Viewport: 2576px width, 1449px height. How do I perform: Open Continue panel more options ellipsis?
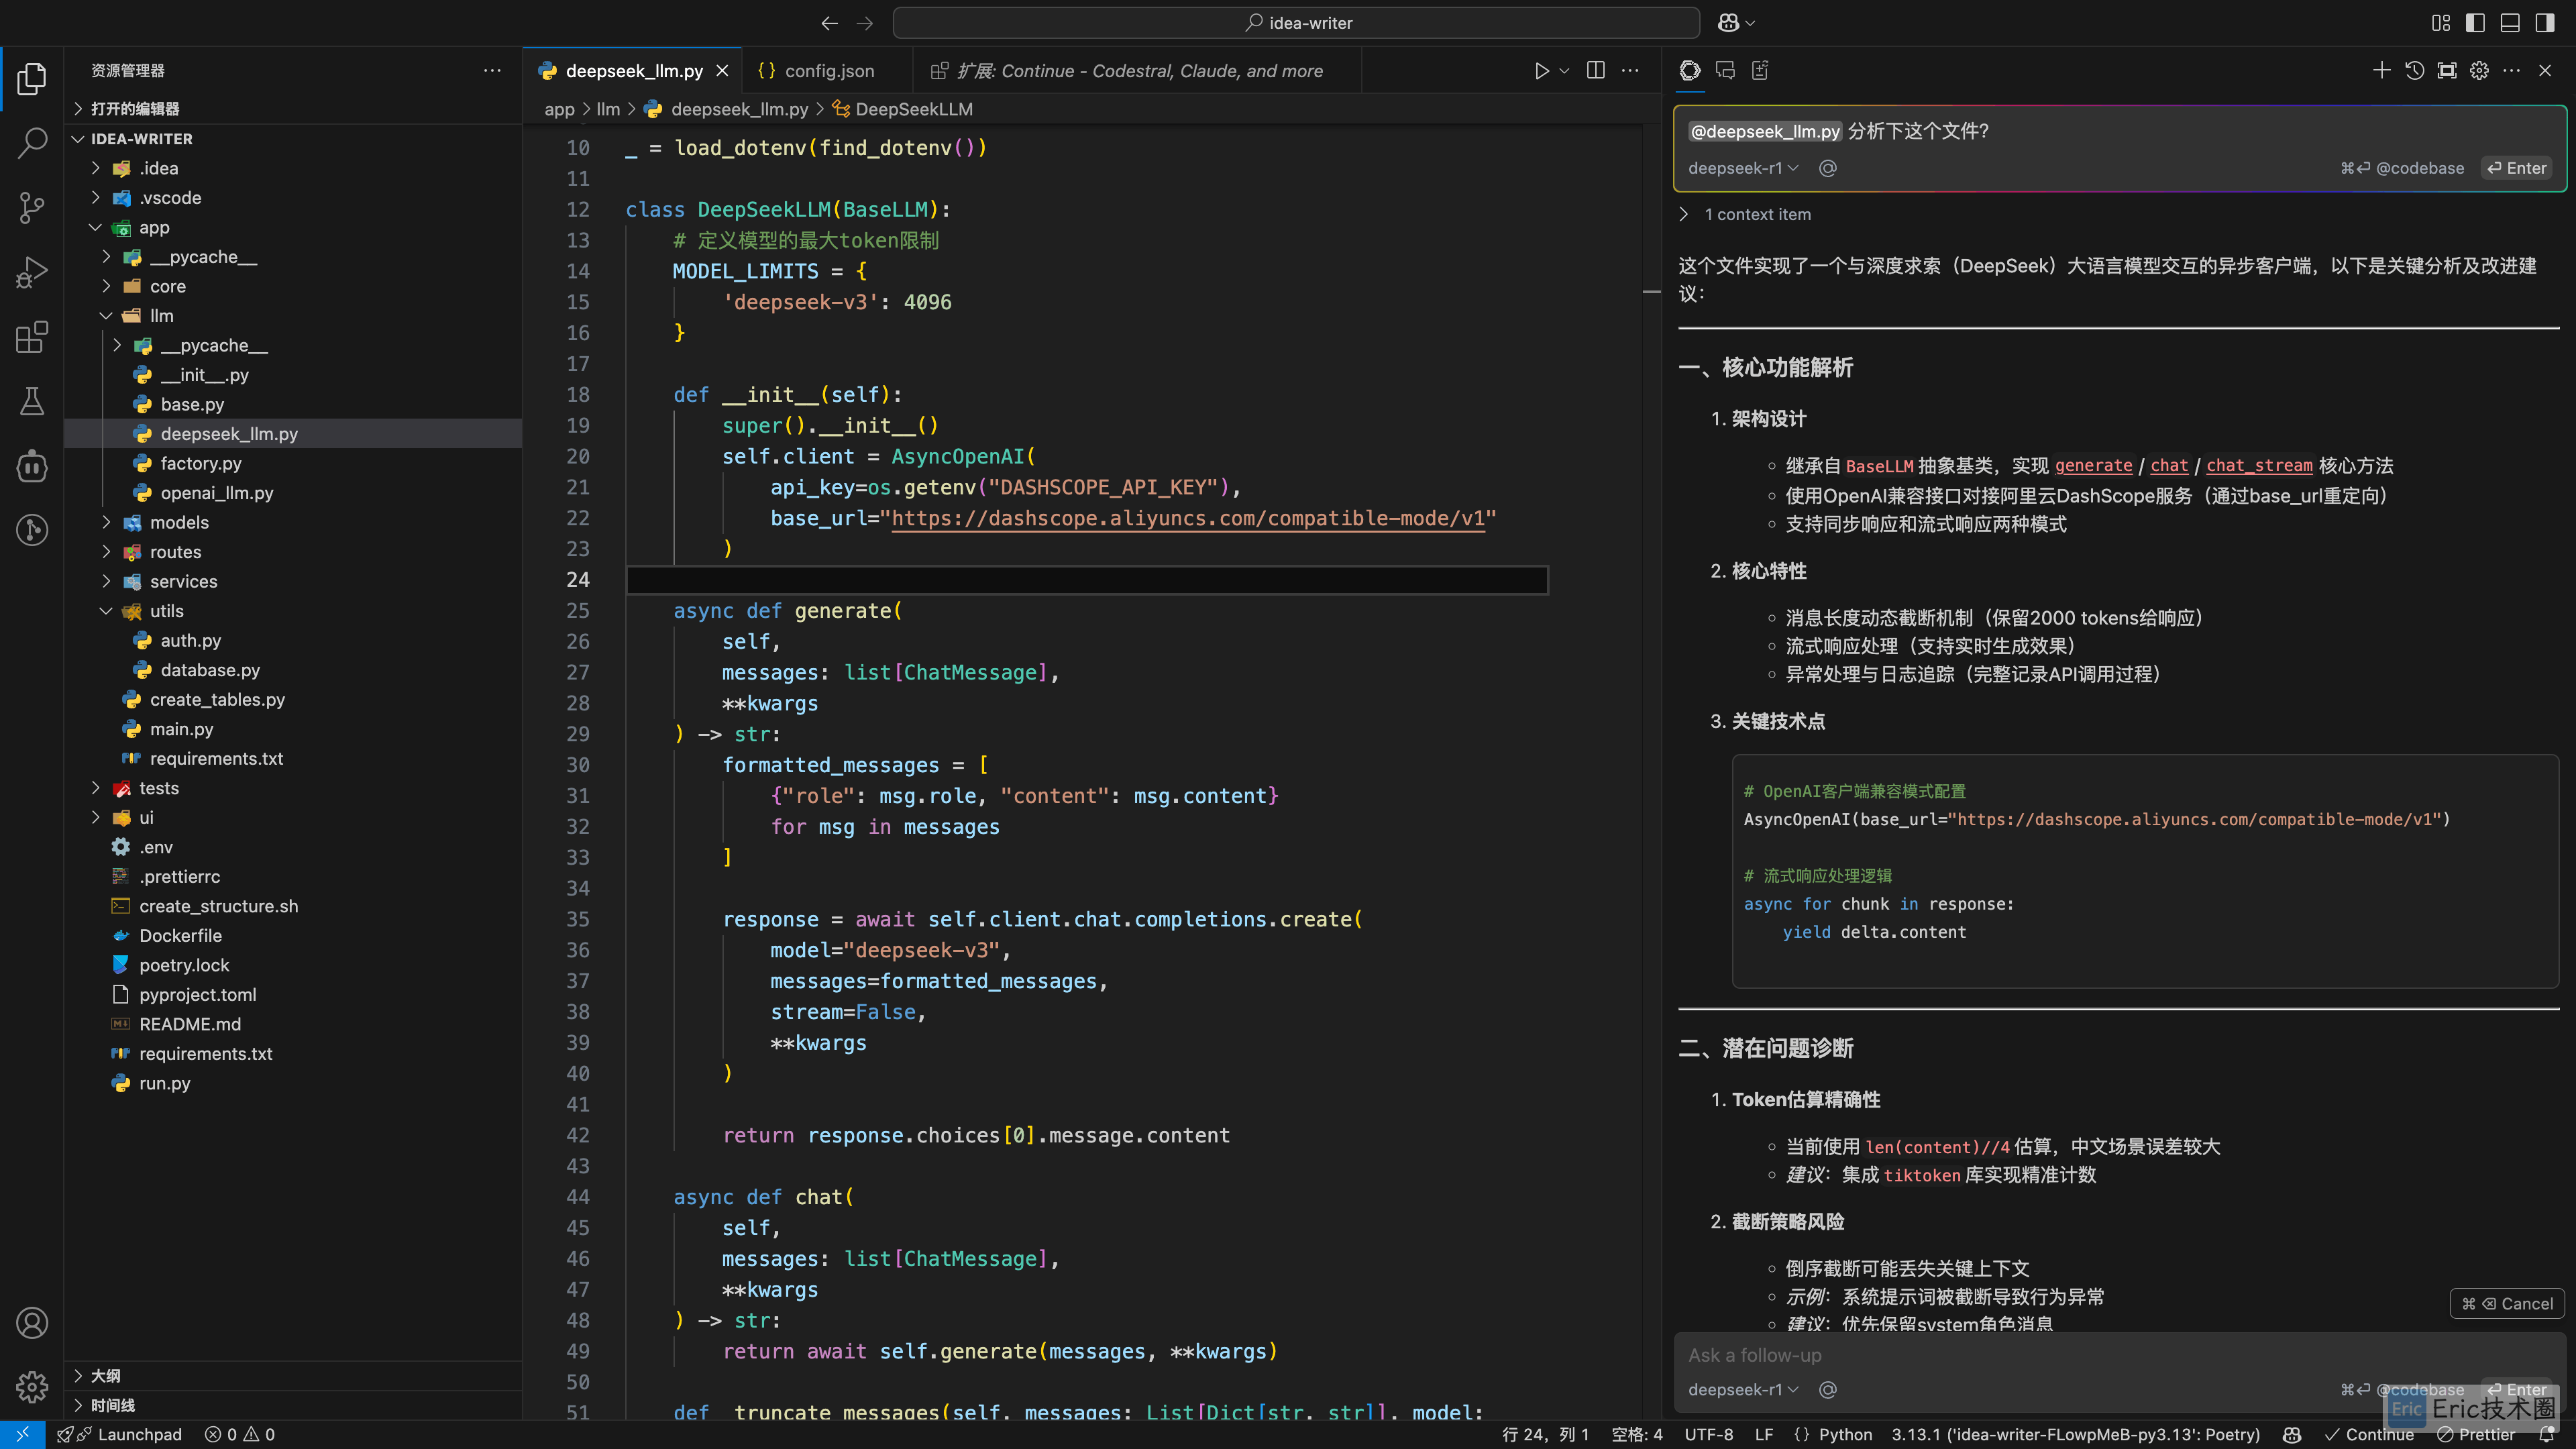[2511, 71]
